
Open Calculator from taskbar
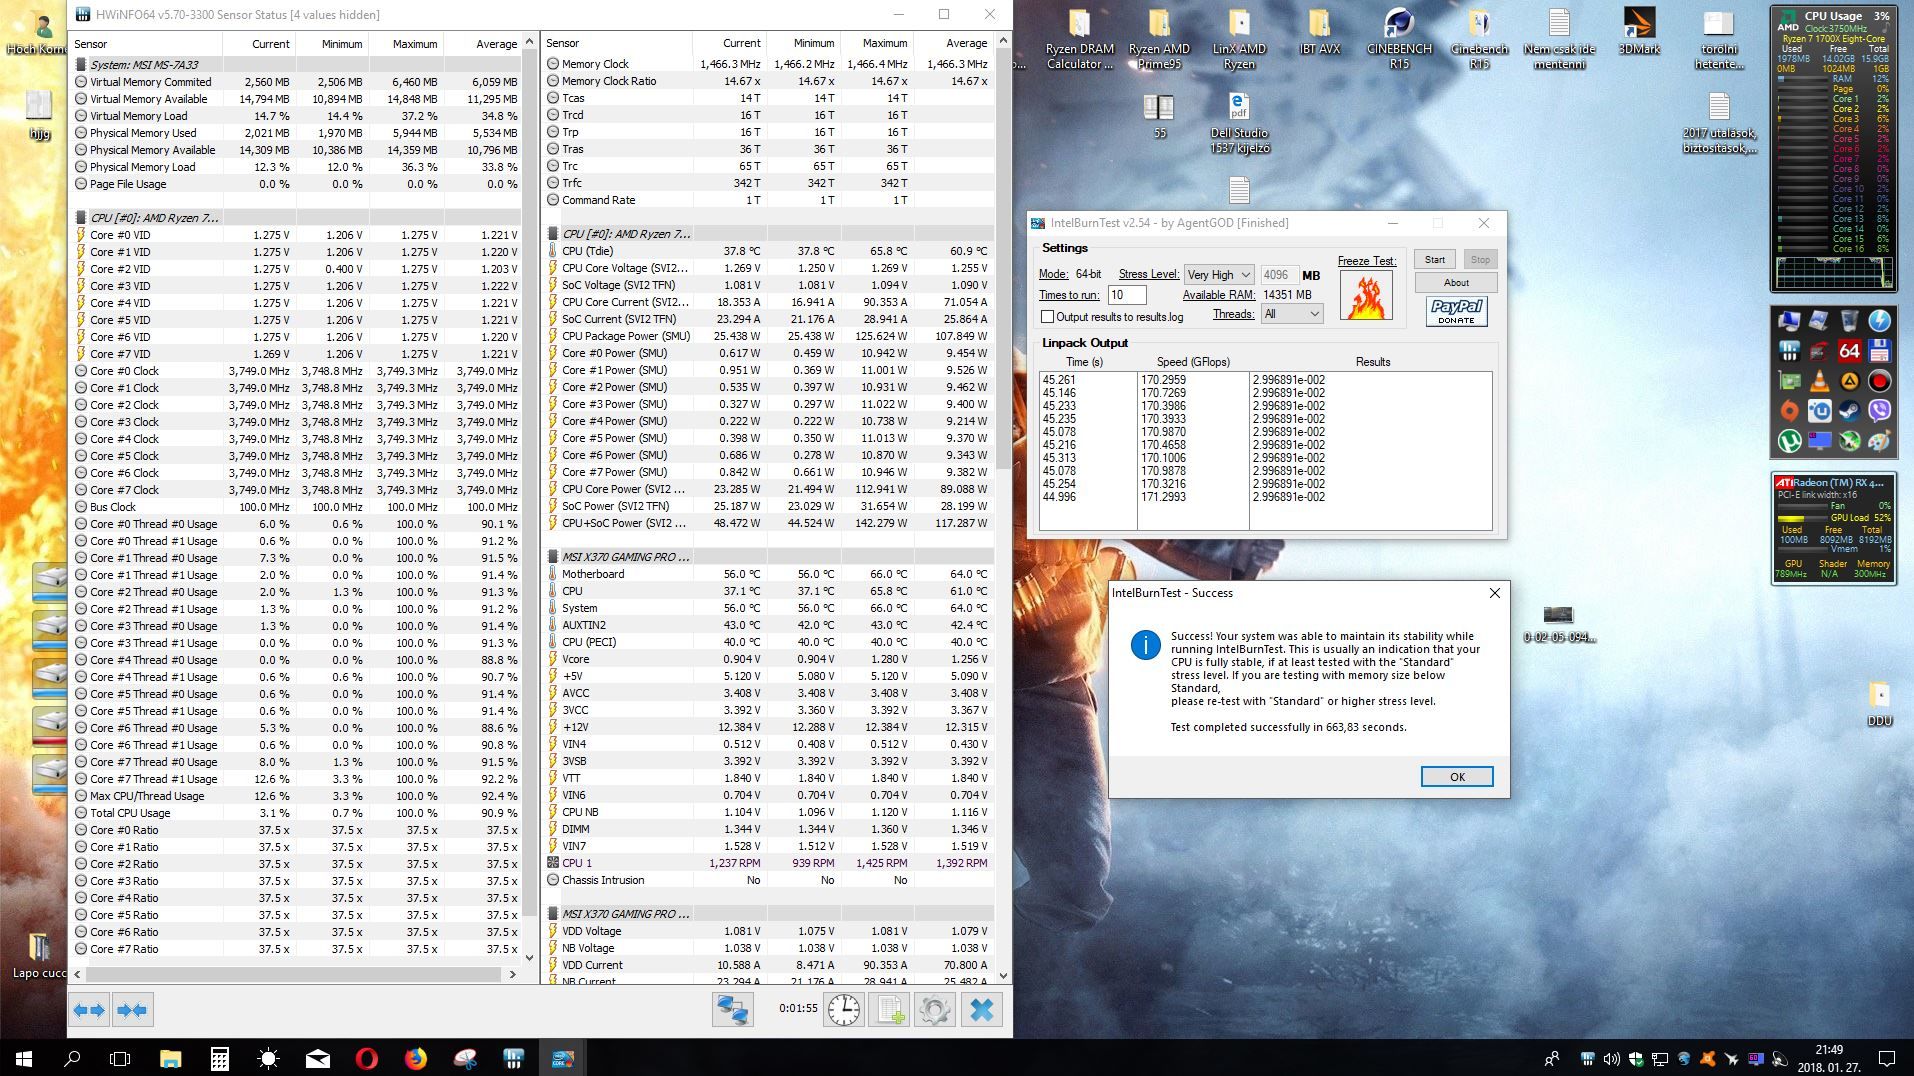220,1058
